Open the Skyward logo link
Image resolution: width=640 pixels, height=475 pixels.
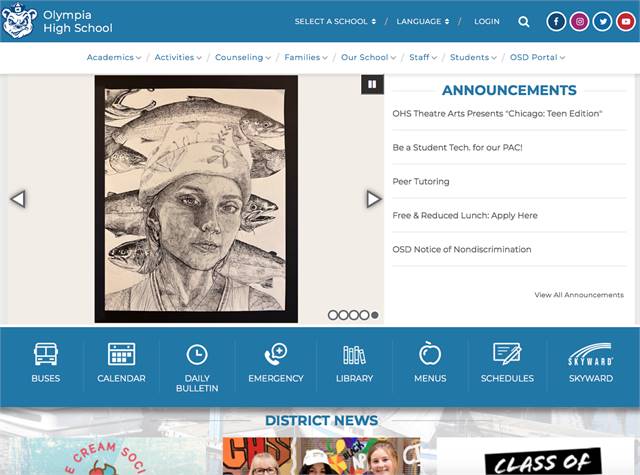591,354
